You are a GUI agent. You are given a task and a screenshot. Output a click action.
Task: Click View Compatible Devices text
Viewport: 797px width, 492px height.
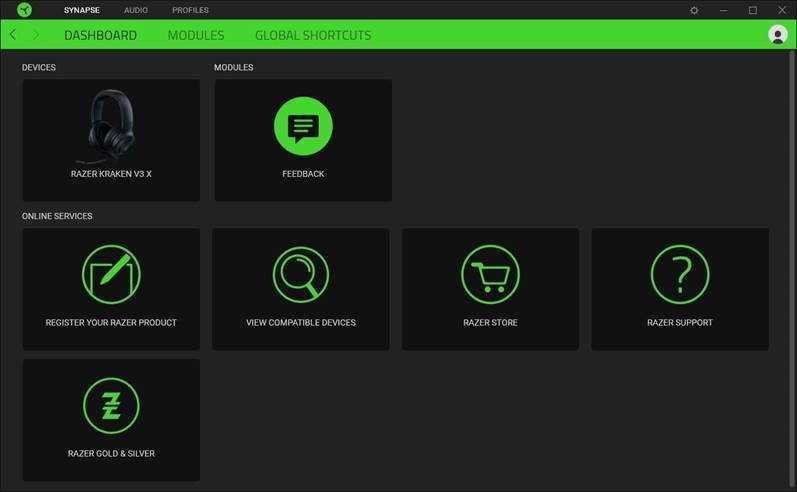pos(301,323)
